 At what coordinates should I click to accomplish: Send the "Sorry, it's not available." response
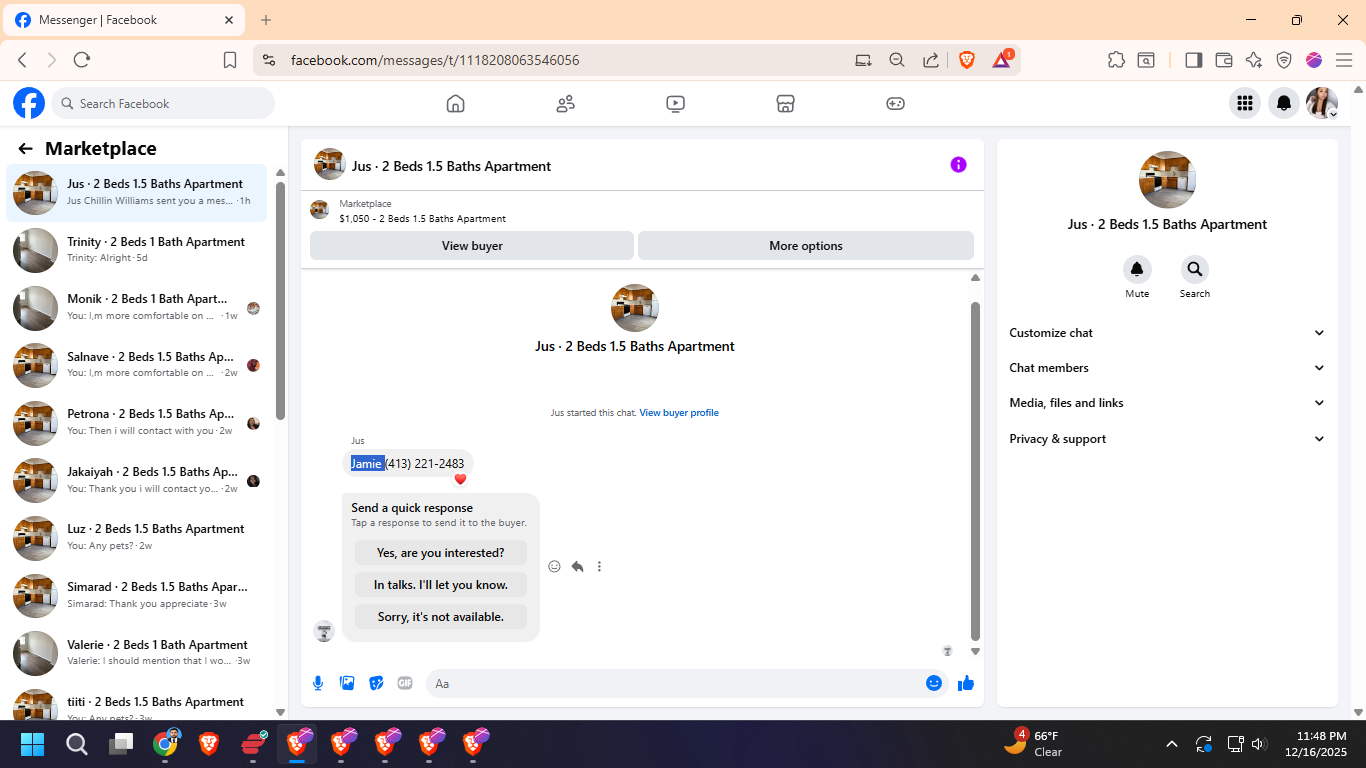point(441,617)
